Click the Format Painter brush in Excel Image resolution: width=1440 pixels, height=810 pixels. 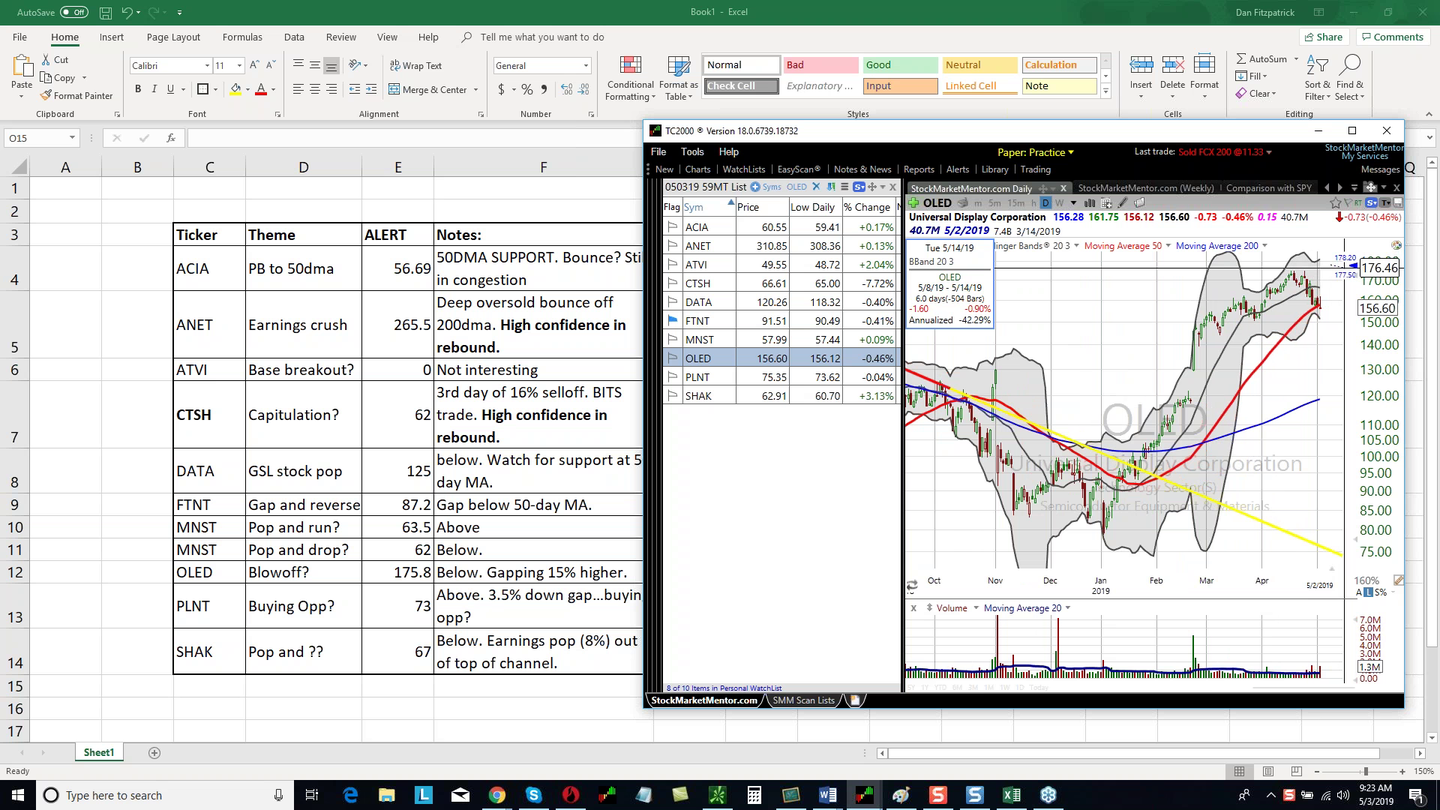point(46,96)
